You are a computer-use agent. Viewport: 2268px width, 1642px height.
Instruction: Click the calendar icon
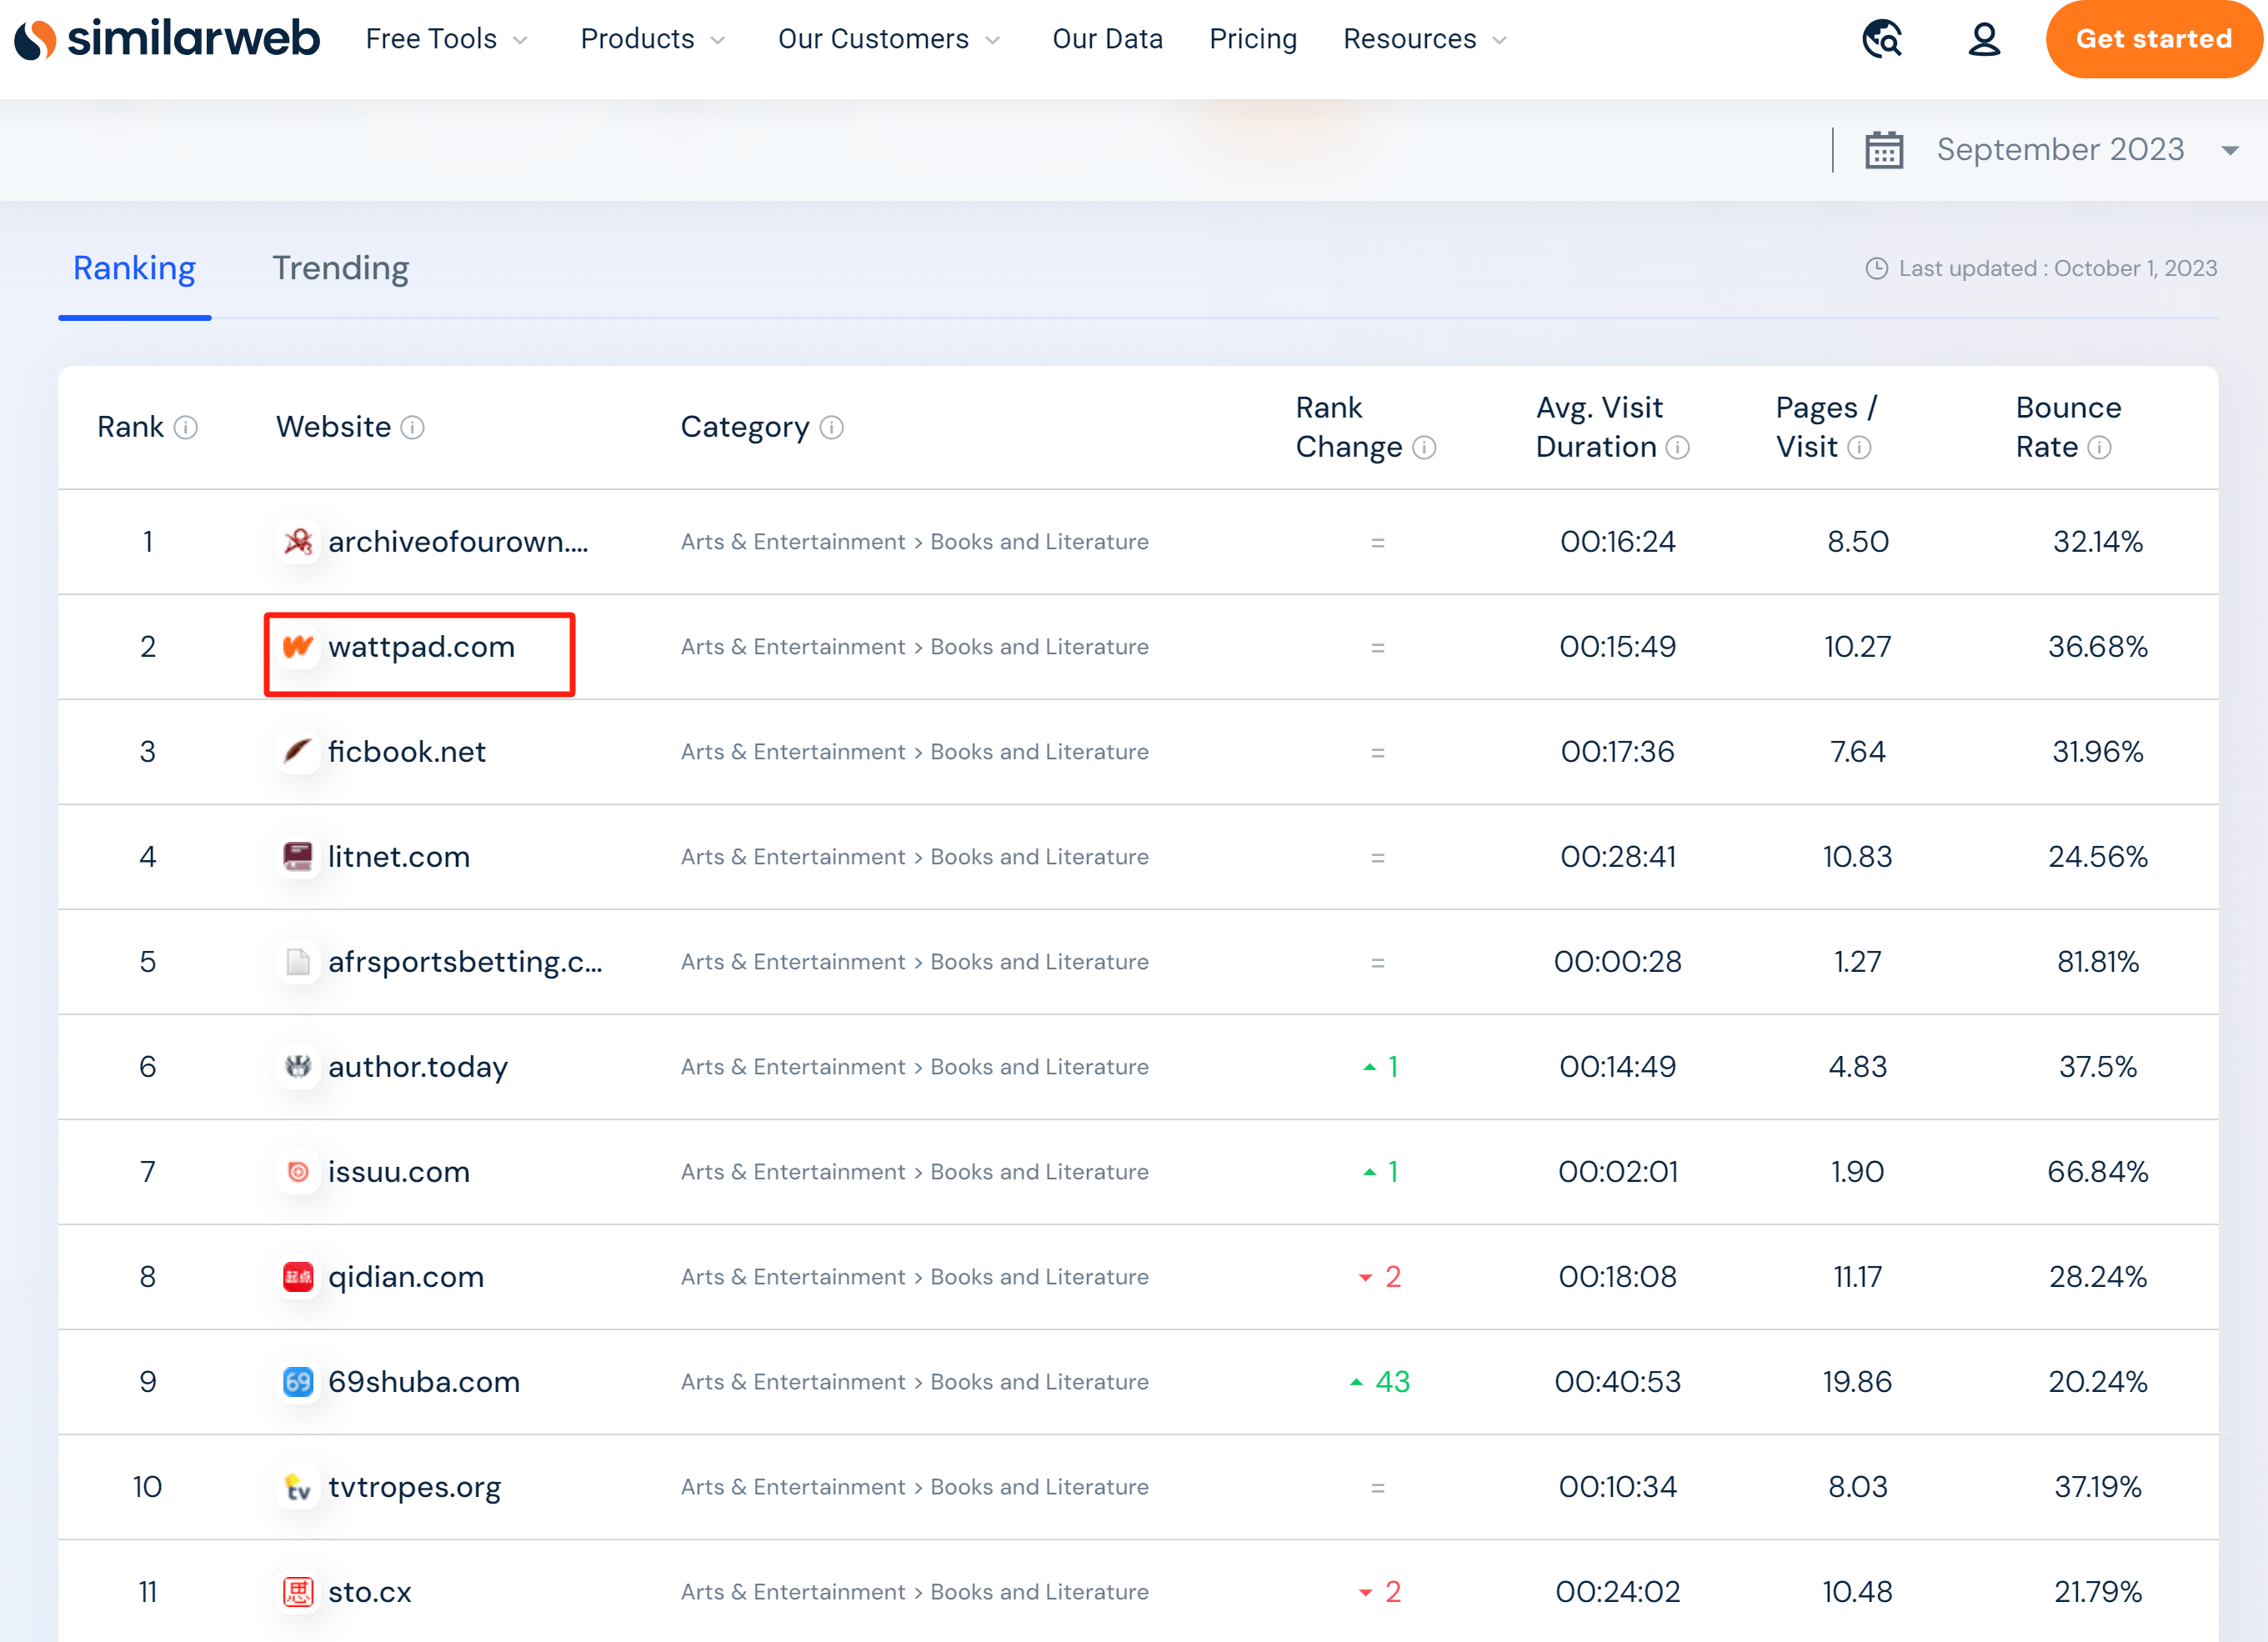tap(1884, 150)
